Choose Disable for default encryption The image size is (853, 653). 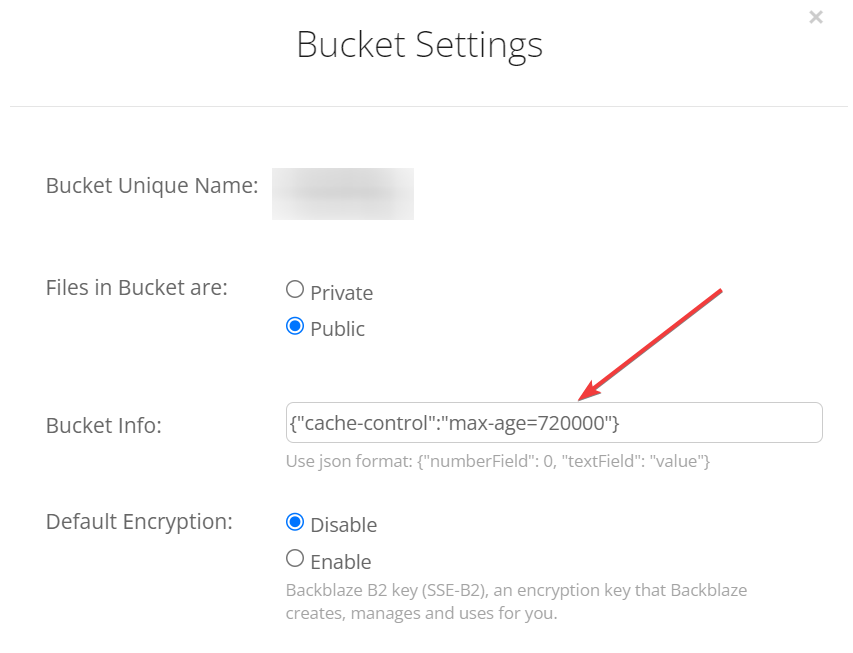click(x=295, y=522)
